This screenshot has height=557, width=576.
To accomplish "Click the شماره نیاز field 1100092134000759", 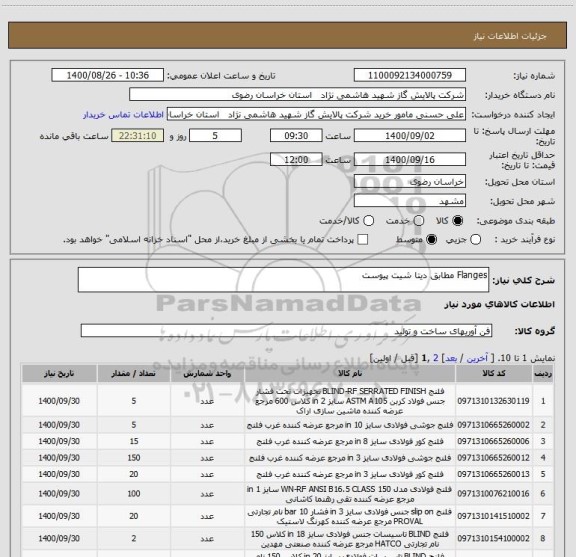I will [410, 75].
